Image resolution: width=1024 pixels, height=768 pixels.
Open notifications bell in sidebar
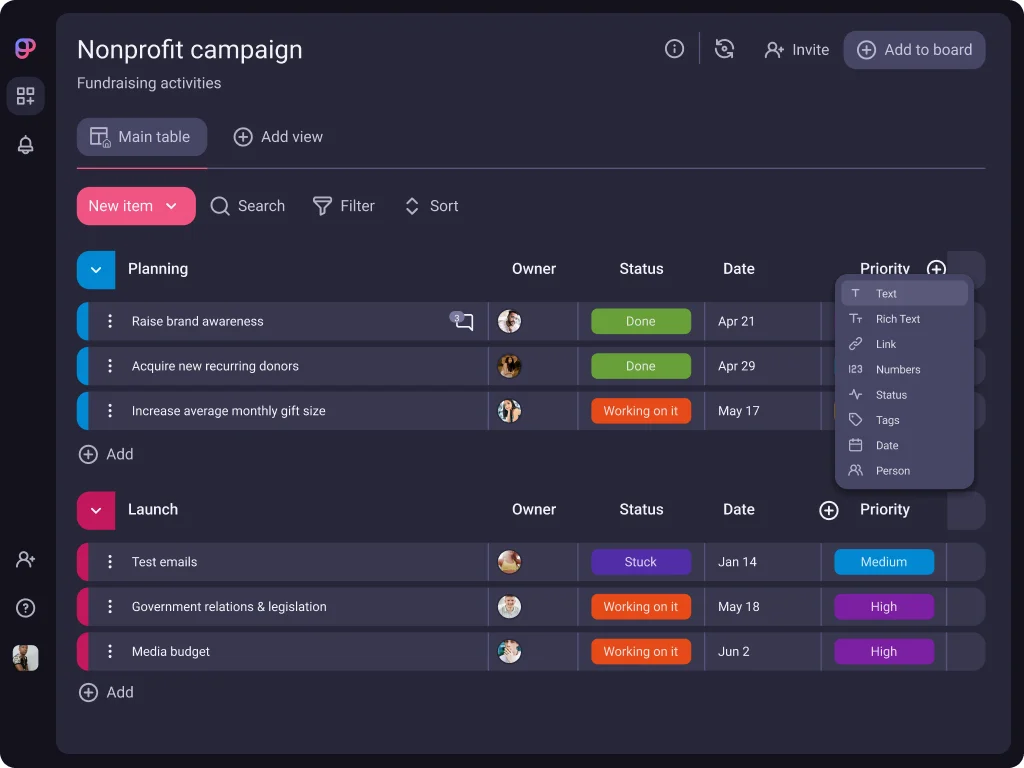(x=25, y=144)
